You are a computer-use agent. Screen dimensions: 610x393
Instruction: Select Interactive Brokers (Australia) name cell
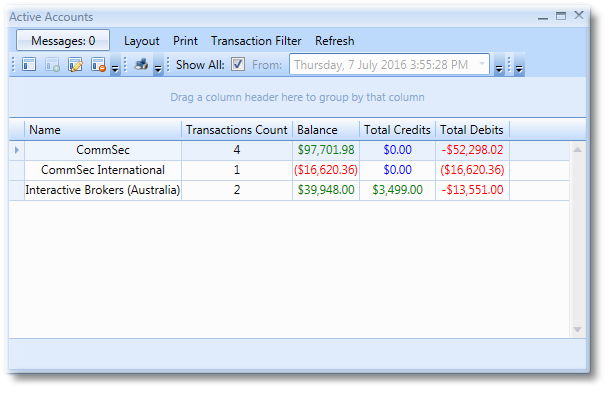point(103,190)
